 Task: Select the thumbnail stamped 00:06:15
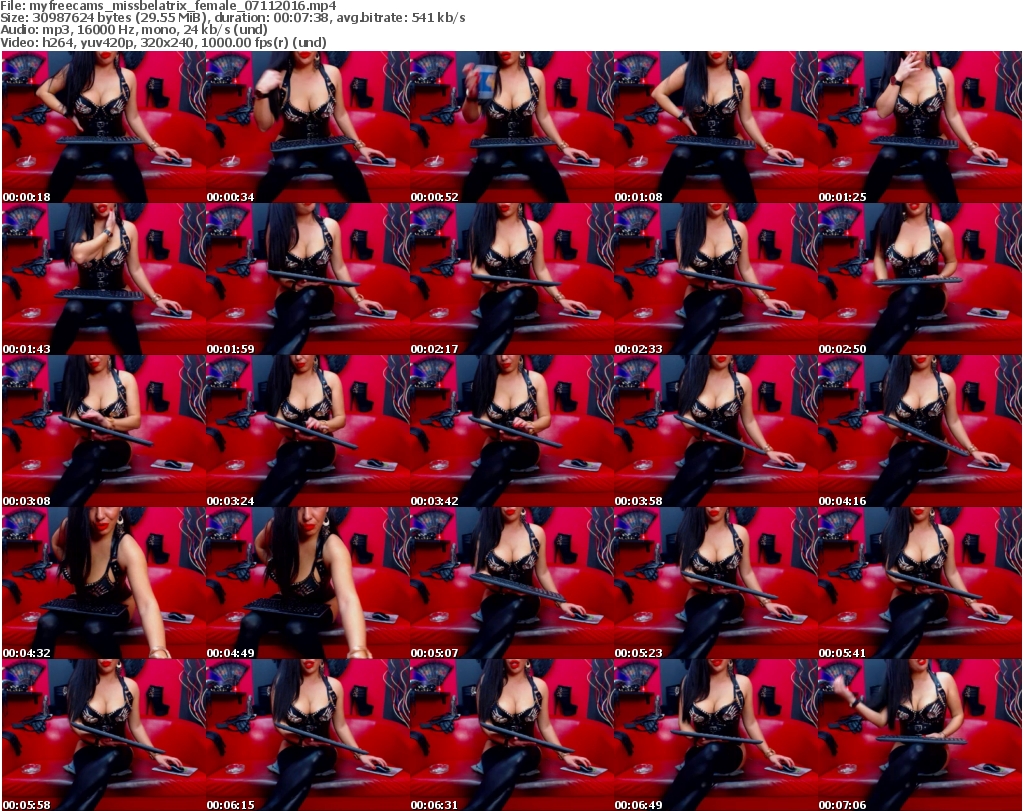tap(308, 735)
